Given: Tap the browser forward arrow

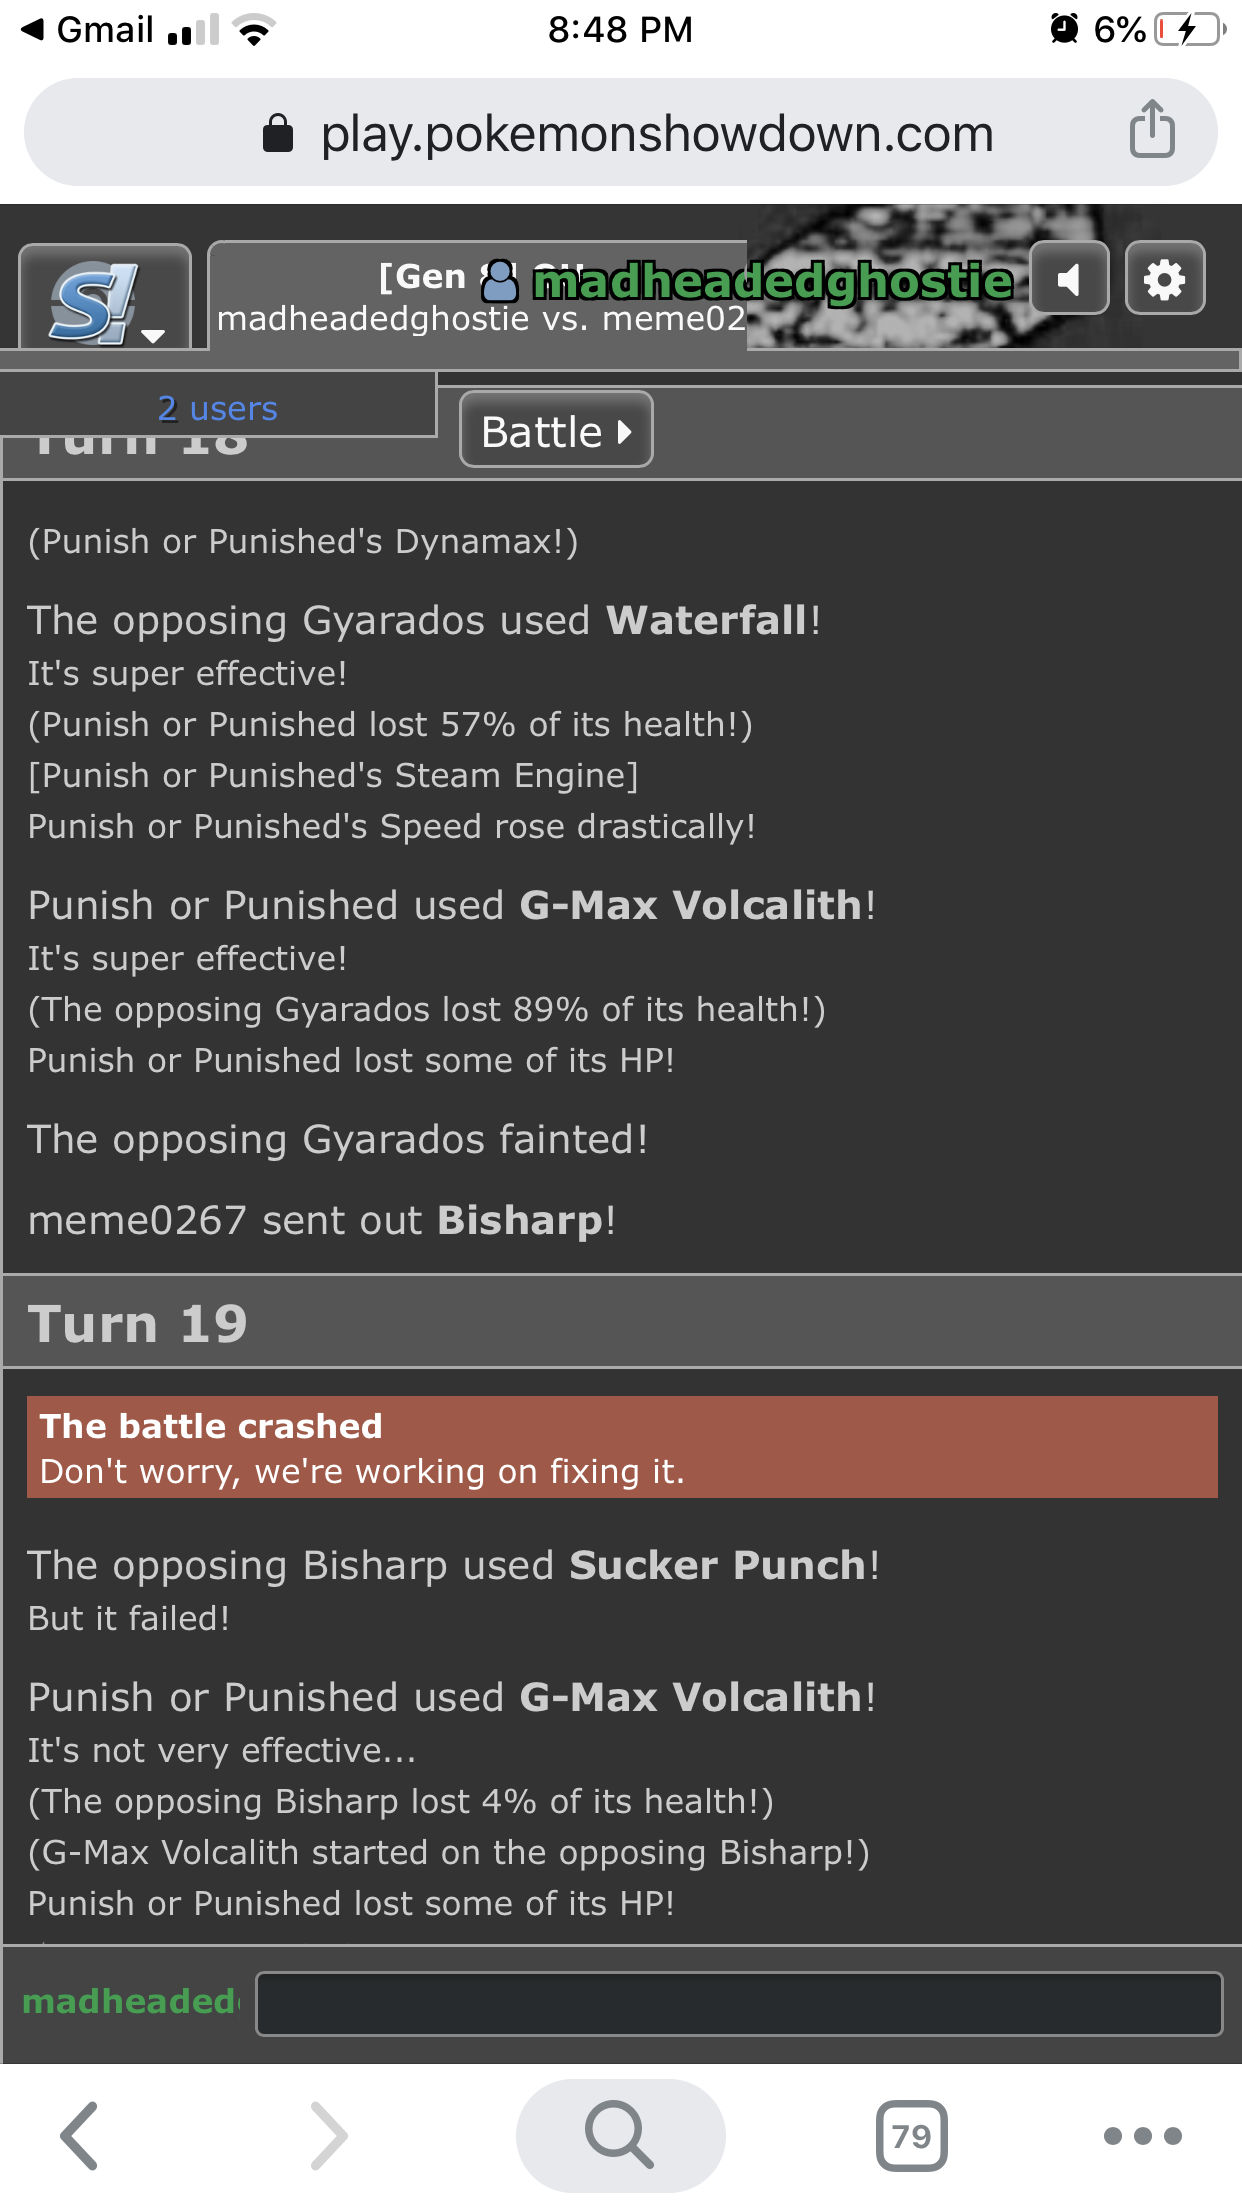Looking at the screenshot, I should (x=328, y=2136).
